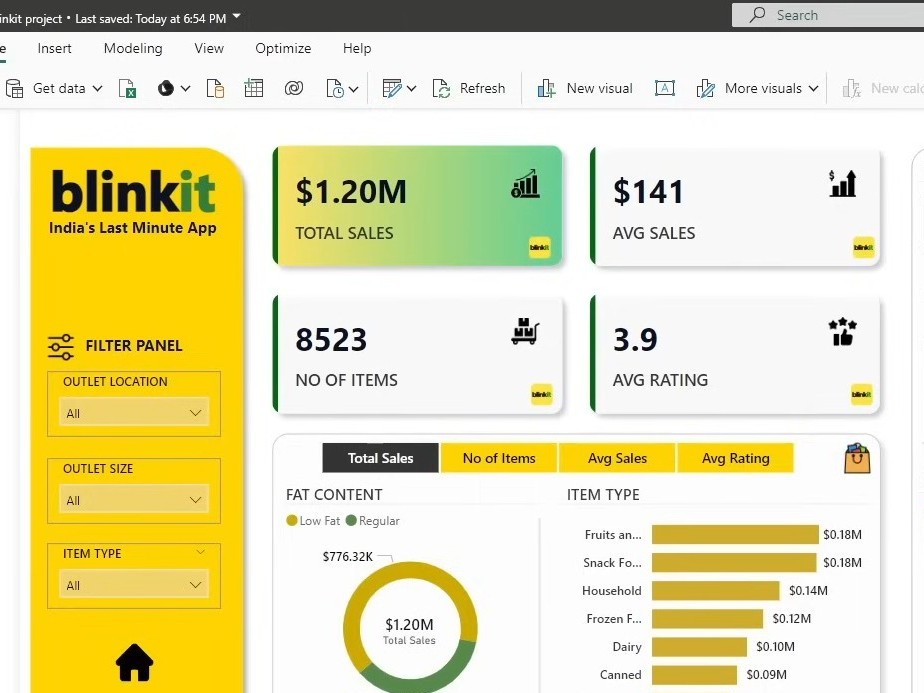Click the home icon in filter panel
Viewport: 924px width, 693px height.
click(x=135, y=662)
